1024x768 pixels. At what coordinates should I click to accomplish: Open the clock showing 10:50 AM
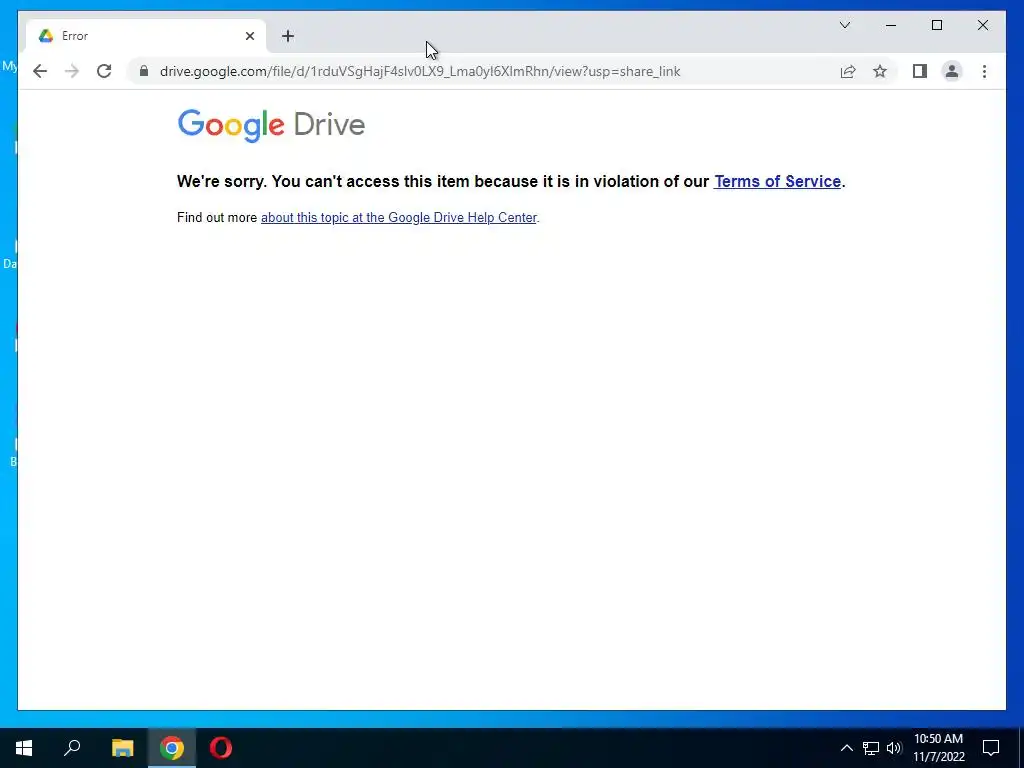[x=938, y=748]
